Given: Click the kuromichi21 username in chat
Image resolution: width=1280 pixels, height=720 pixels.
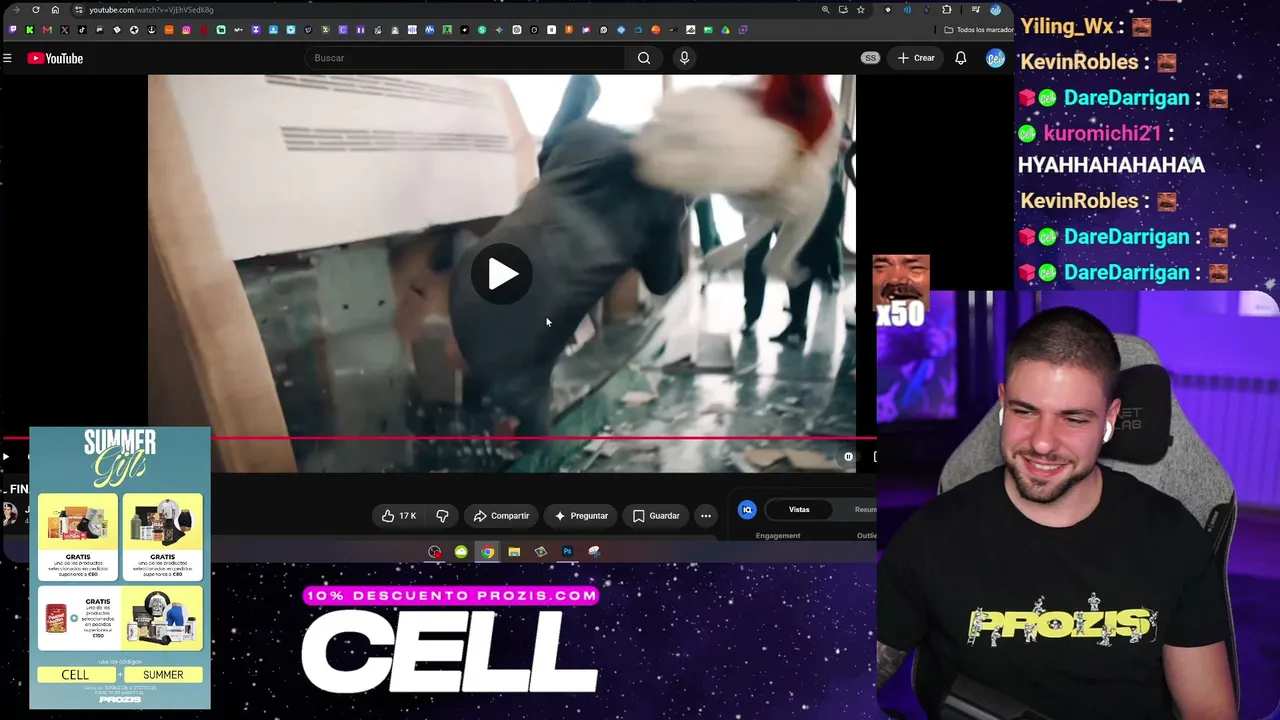Looking at the screenshot, I should click(x=1102, y=133).
